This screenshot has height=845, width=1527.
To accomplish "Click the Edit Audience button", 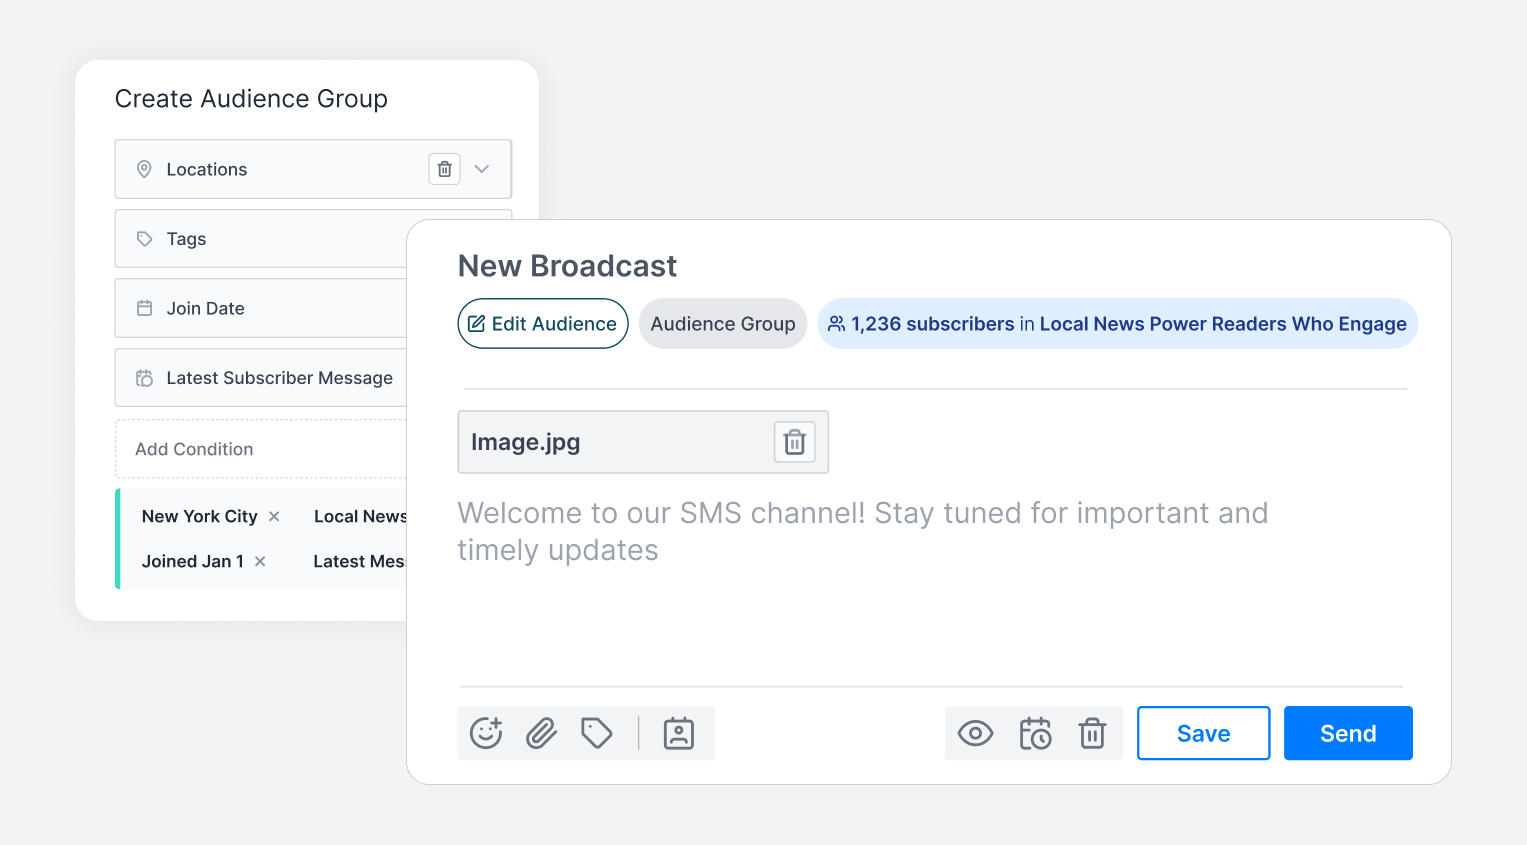I will tap(543, 324).
